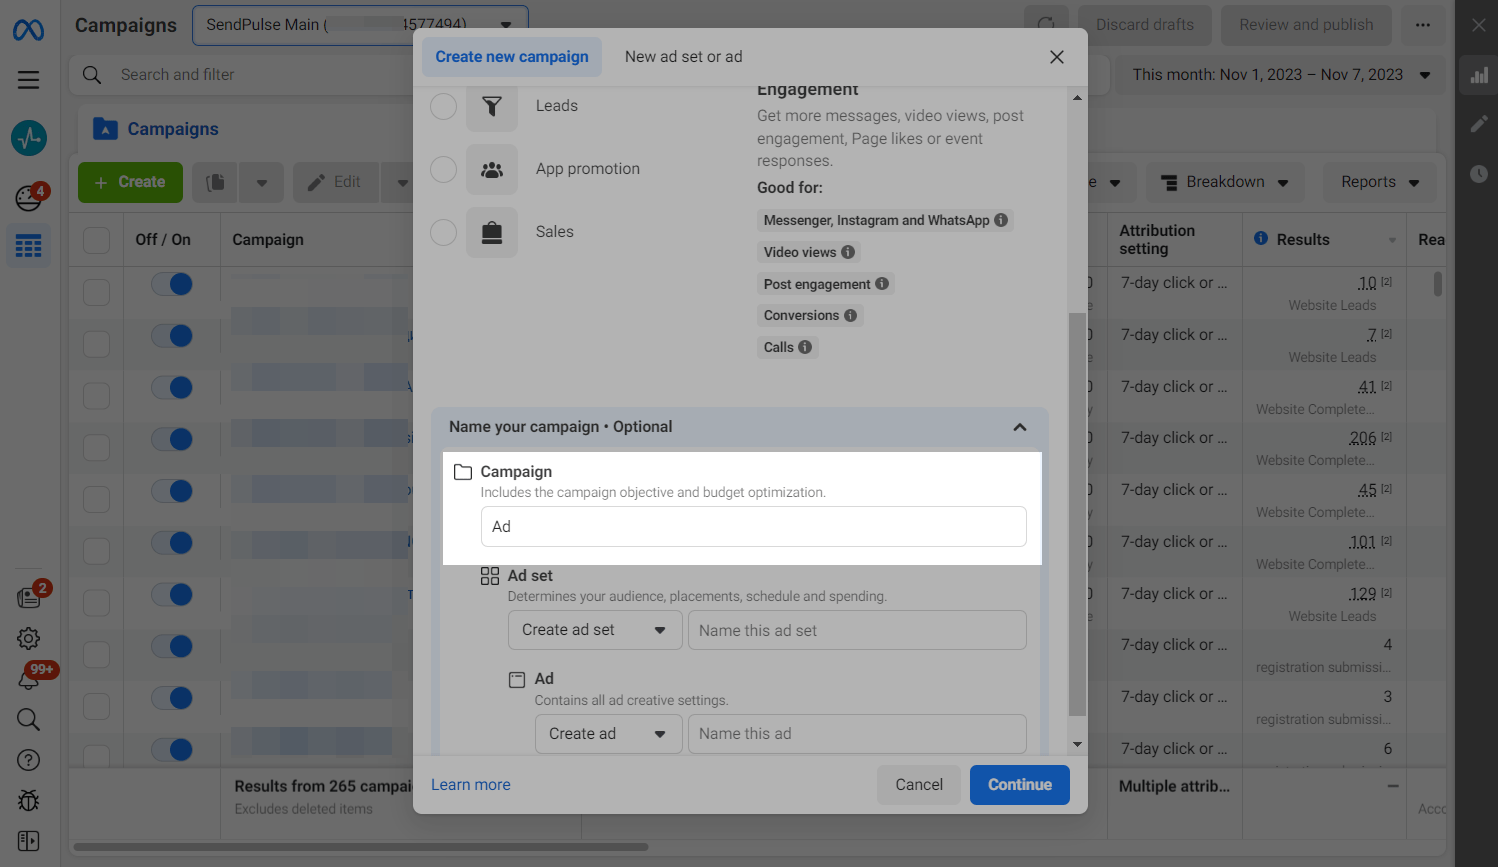Image resolution: width=1498 pixels, height=867 pixels.
Task: Open the hamburger menu in left sidebar
Action: point(28,80)
